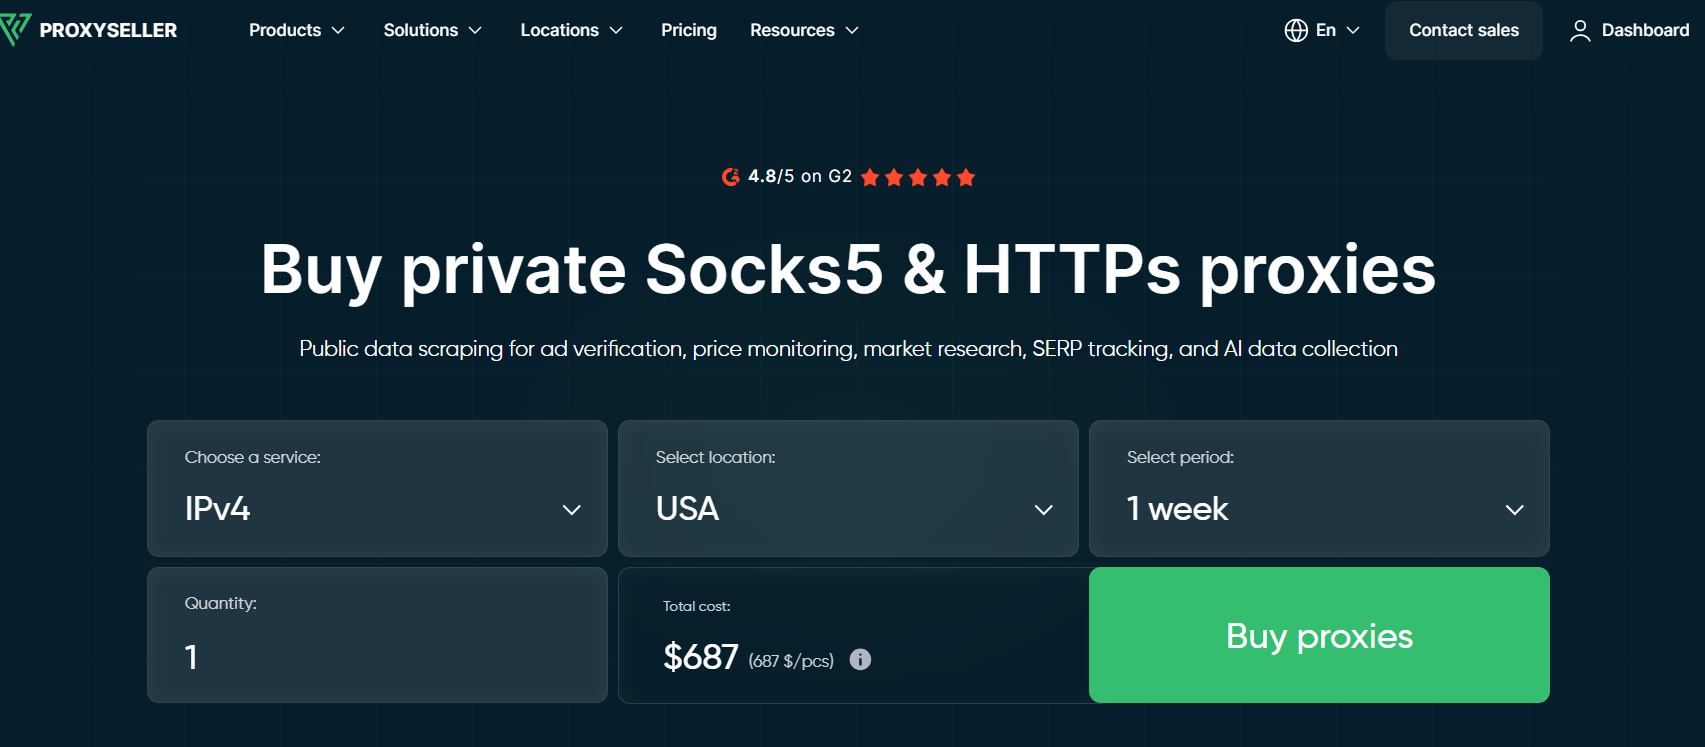Click the chevron beside the En language selector
Viewport: 1705px width, 747px height.
click(x=1353, y=31)
